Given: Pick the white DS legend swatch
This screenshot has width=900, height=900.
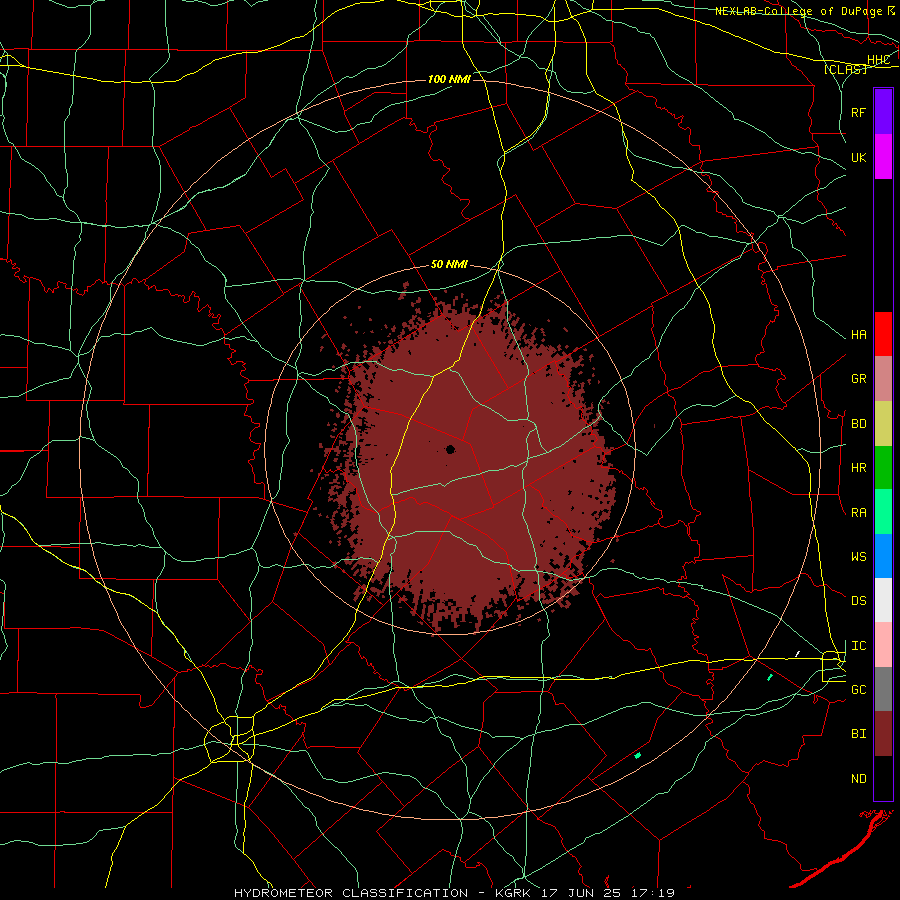Looking at the screenshot, I should click(883, 600).
